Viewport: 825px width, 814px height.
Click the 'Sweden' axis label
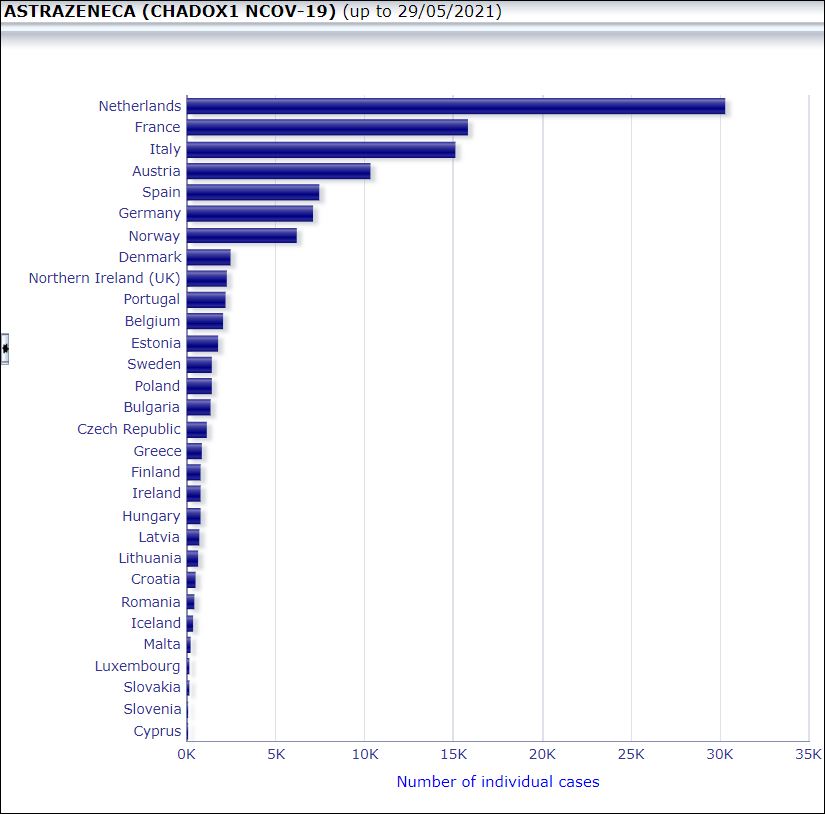coord(154,364)
